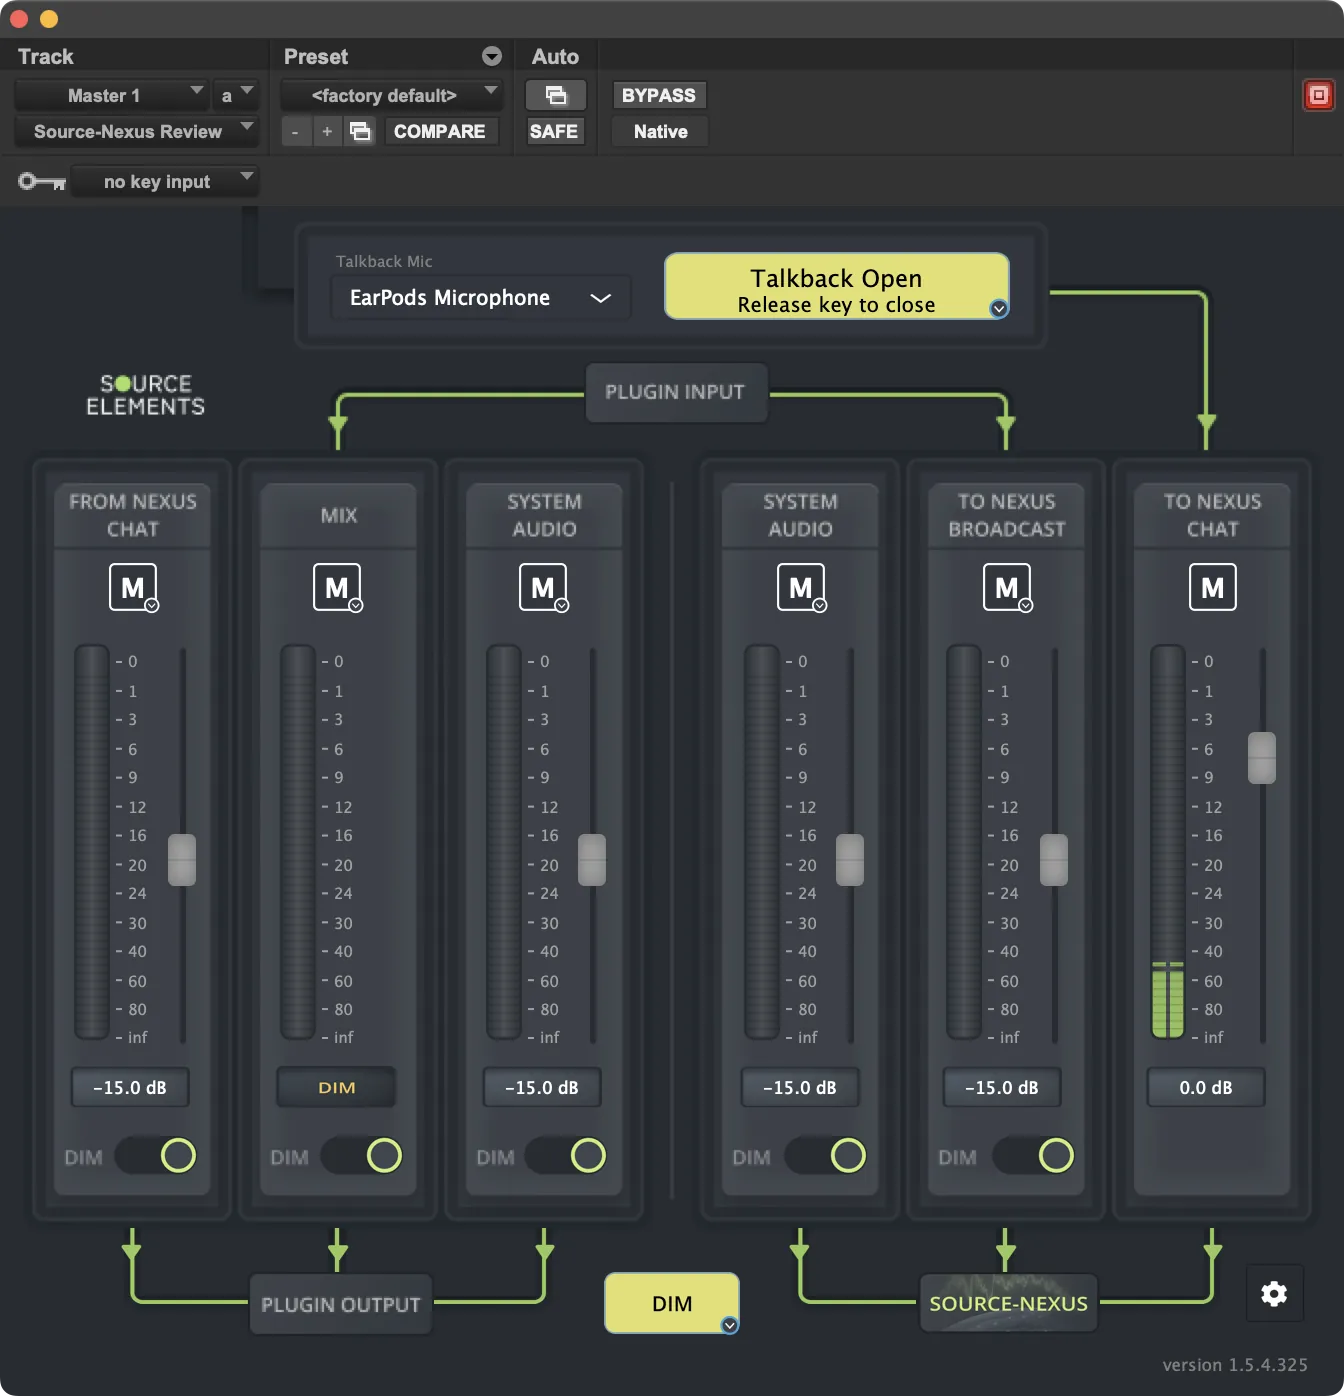Mute the FROM NEXUS CHAT channel
Screen dimensions: 1344x1396
[133, 587]
